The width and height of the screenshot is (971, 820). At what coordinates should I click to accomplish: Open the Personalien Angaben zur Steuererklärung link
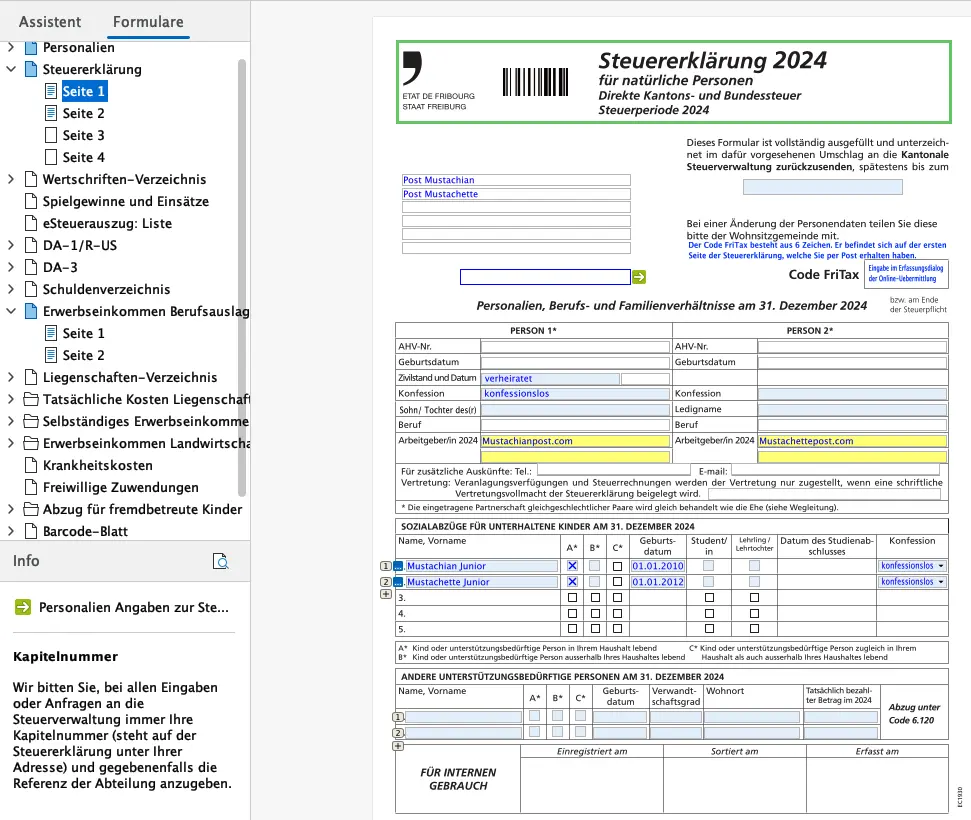click(x=134, y=607)
